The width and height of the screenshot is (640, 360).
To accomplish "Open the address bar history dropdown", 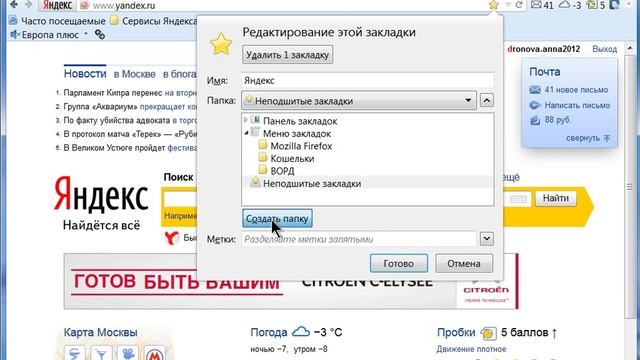I will click(508, 5).
